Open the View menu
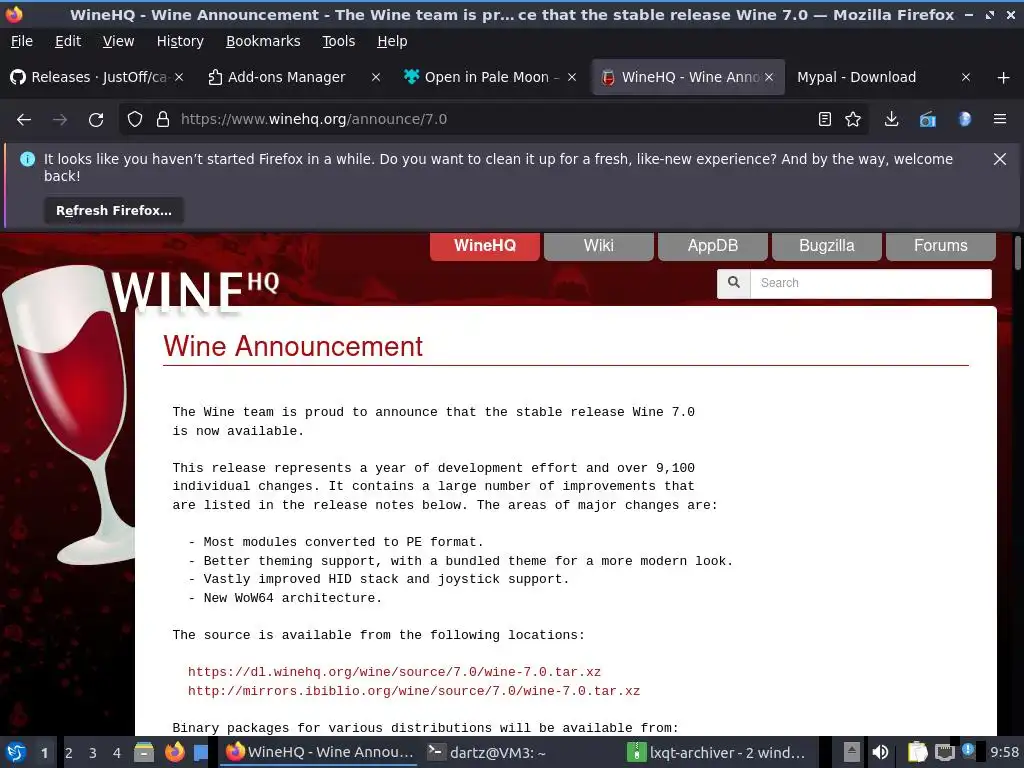 click(118, 41)
